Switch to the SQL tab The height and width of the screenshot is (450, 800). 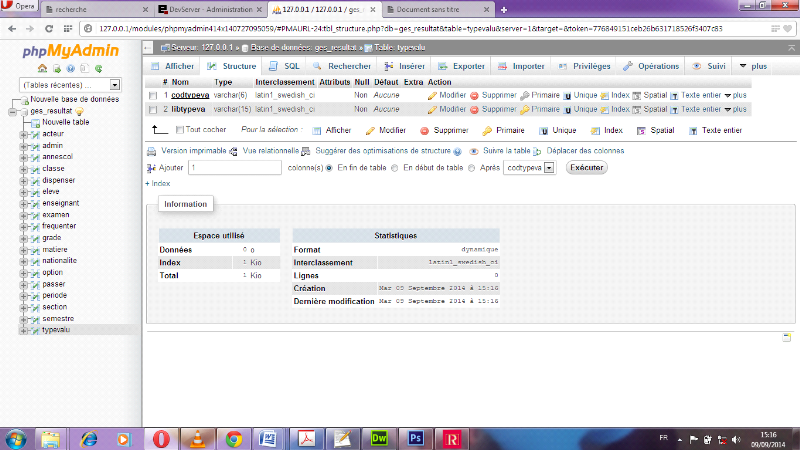pos(285,66)
